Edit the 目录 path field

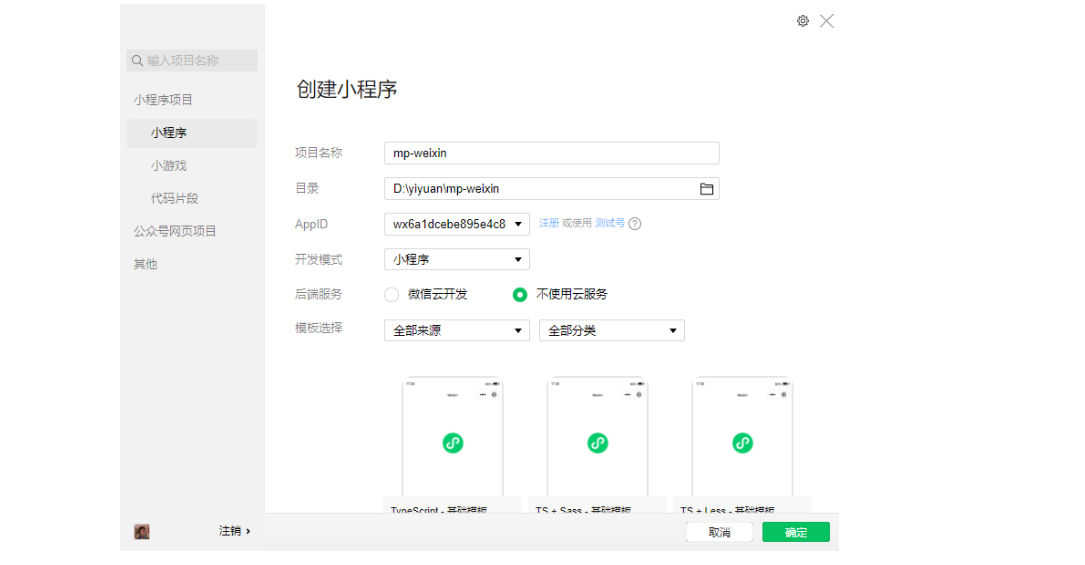pos(551,189)
